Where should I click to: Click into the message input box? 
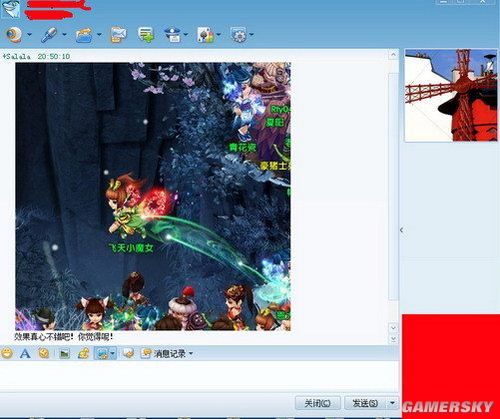[x=199, y=375]
